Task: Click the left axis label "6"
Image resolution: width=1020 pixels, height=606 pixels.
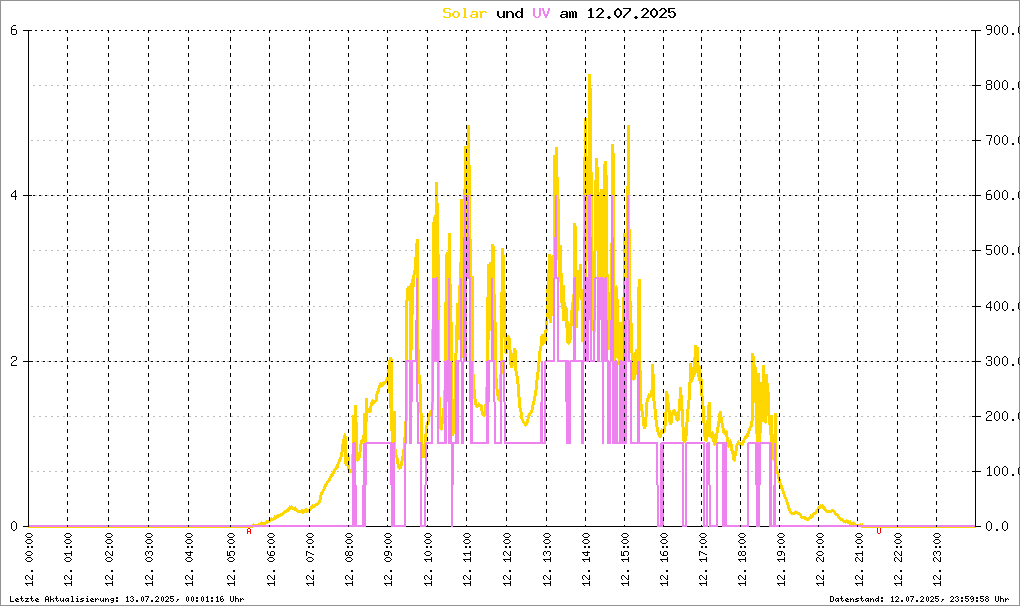Action: [14, 30]
